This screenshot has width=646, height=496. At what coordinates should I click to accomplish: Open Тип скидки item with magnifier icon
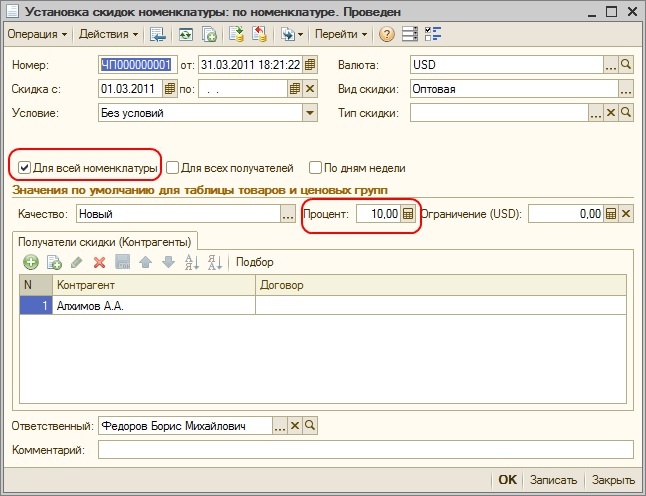click(x=626, y=112)
